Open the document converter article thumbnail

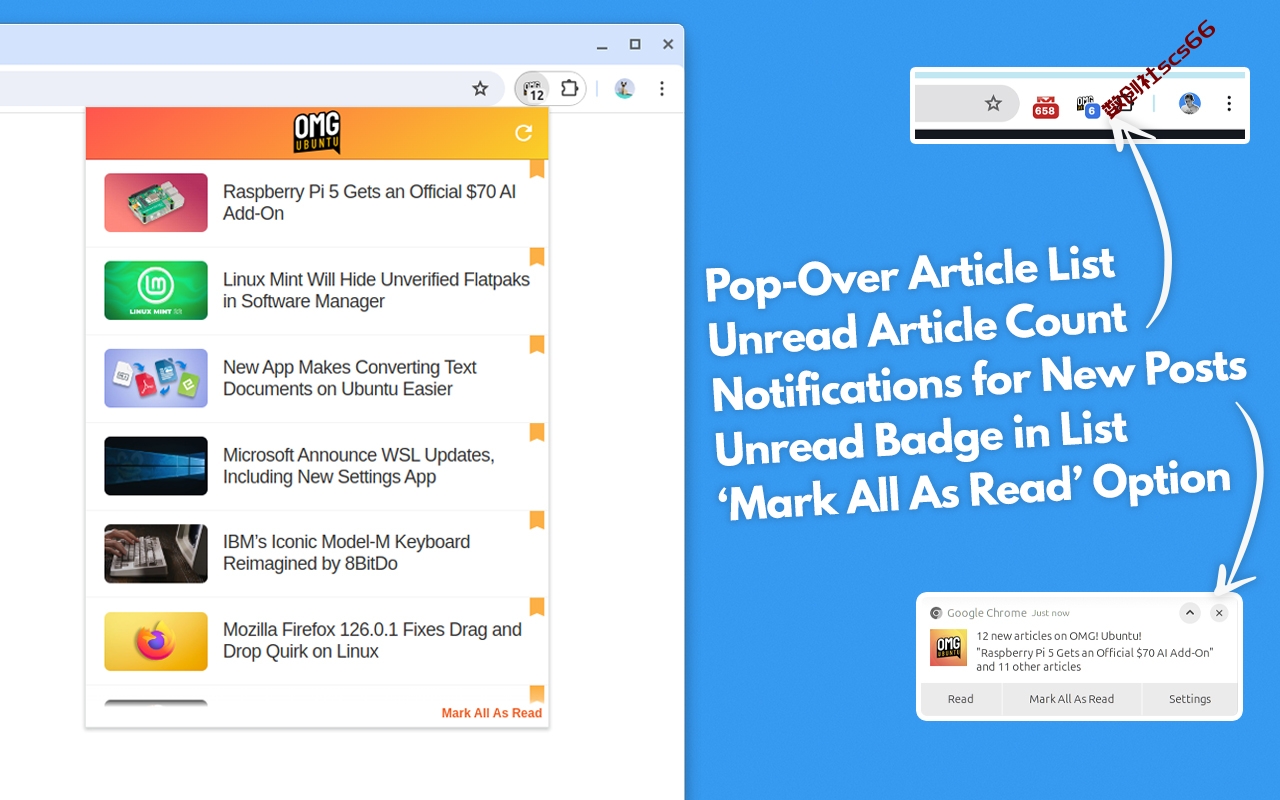pyautogui.click(x=156, y=378)
